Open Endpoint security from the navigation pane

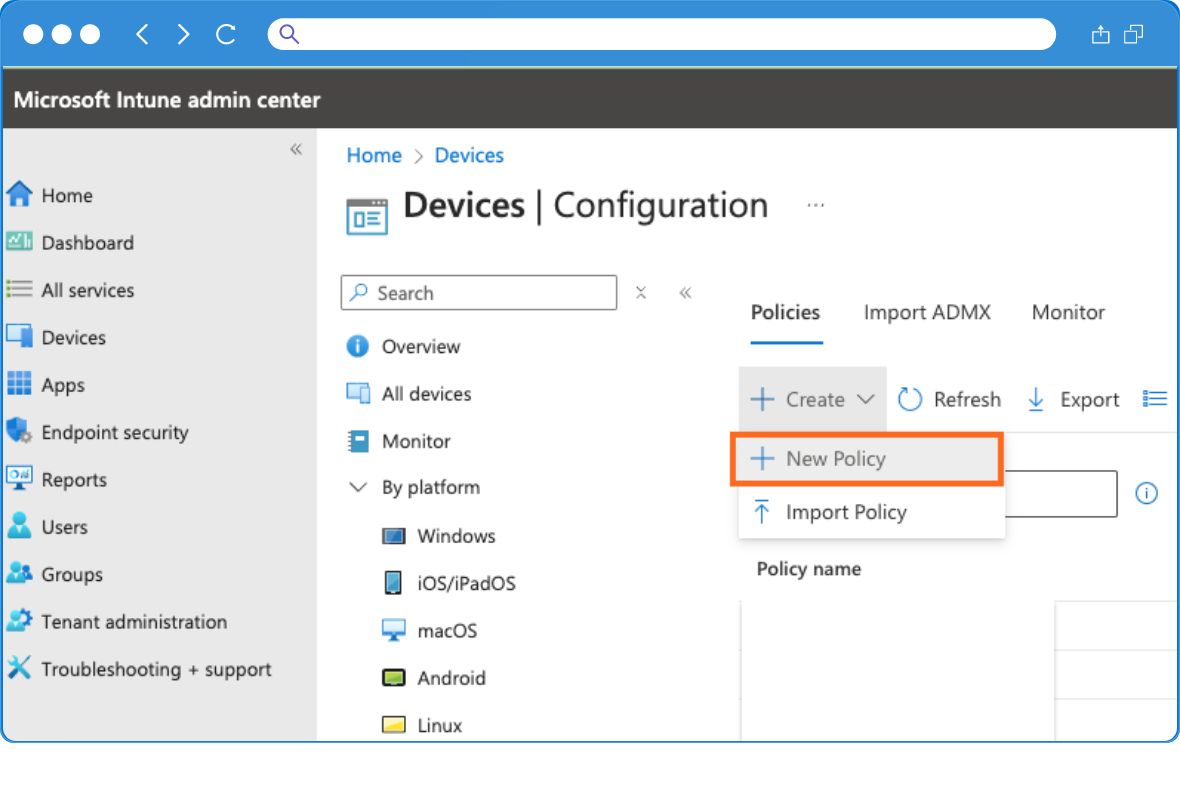point(115,432)
